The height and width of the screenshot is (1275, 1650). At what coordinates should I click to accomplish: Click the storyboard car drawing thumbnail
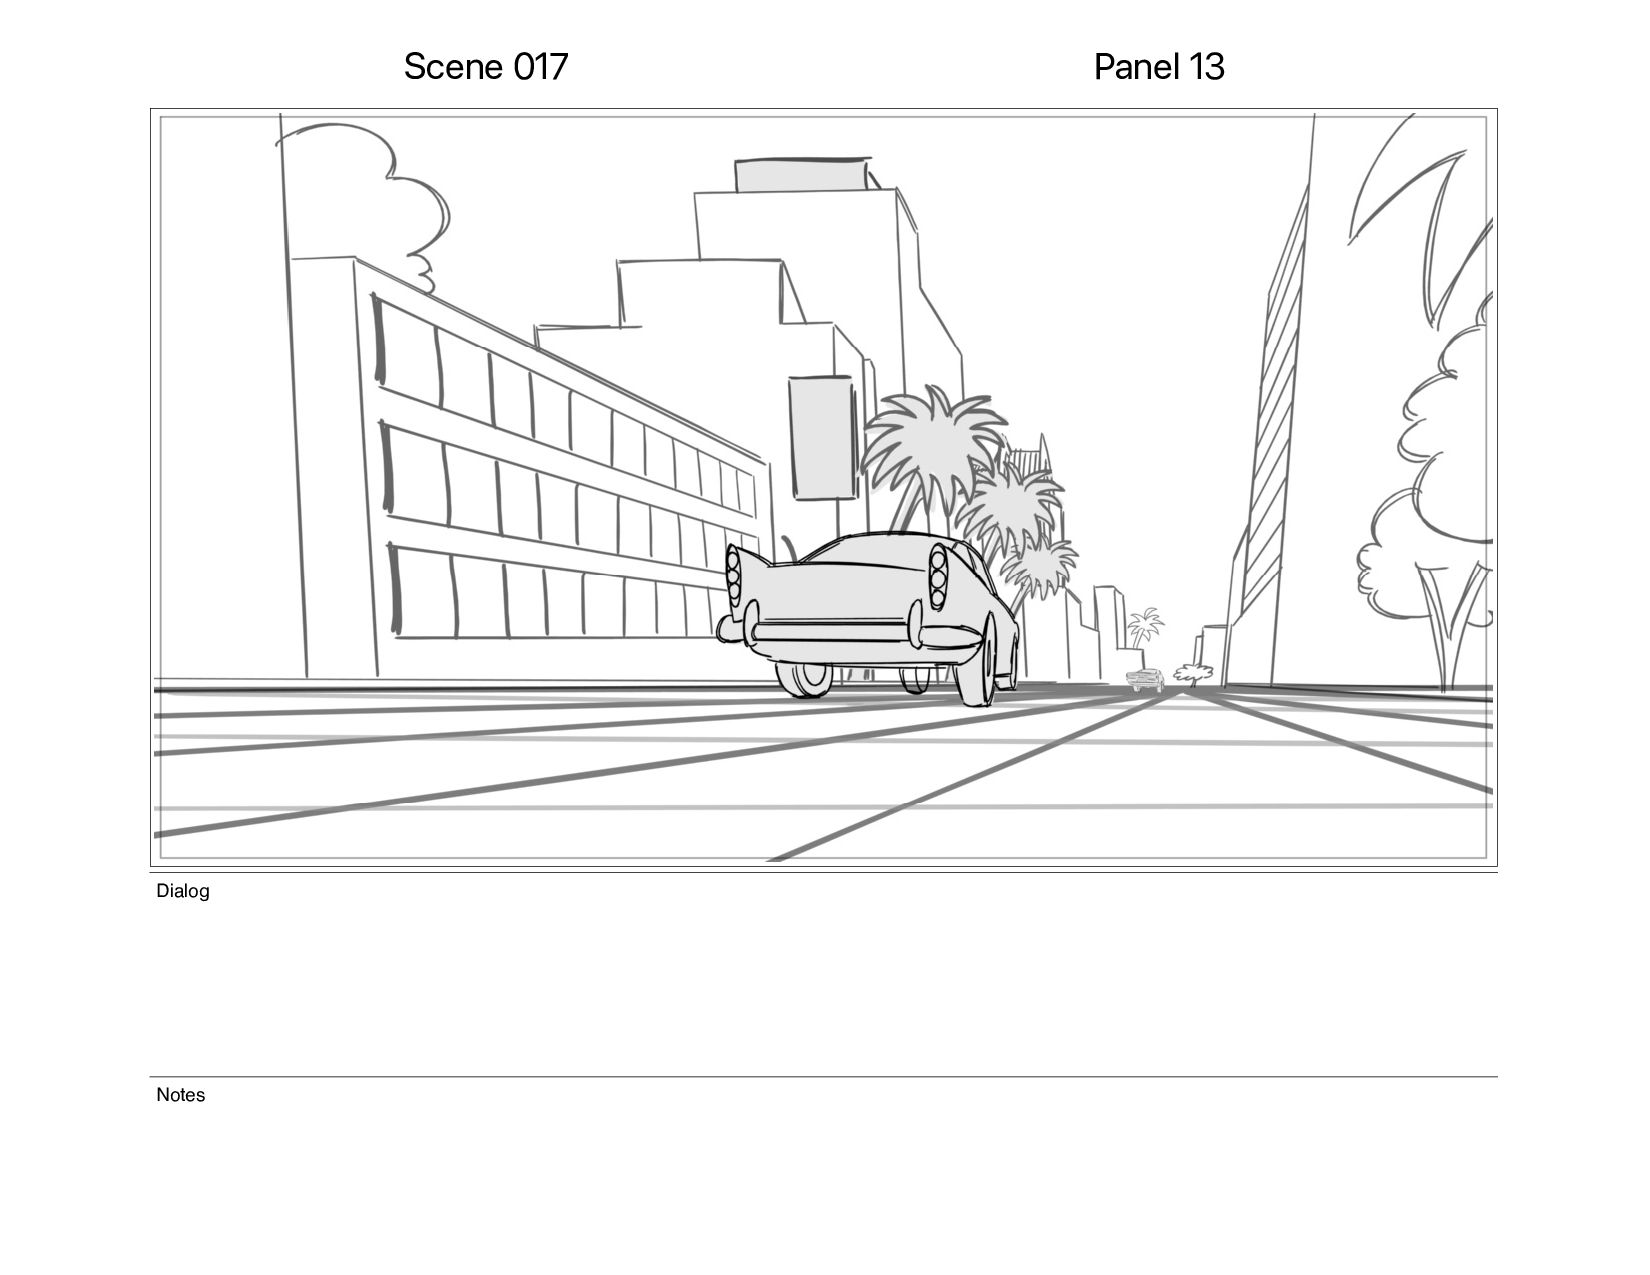[824, 487]
